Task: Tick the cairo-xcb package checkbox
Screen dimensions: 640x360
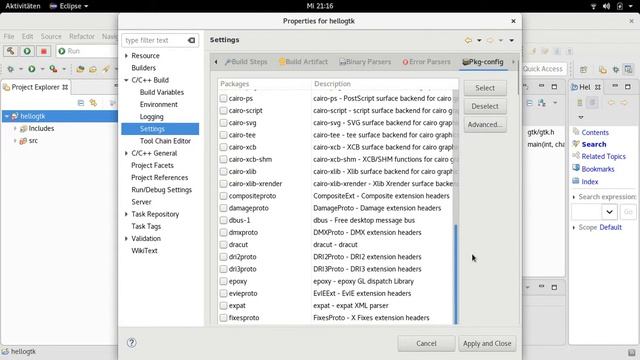Action: point(223,147)
